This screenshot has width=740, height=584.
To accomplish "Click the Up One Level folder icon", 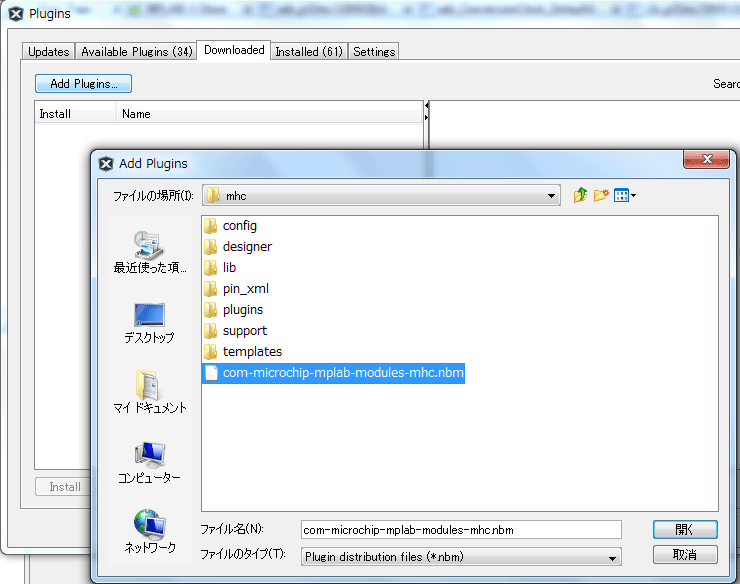I will (x=580, y=196).
